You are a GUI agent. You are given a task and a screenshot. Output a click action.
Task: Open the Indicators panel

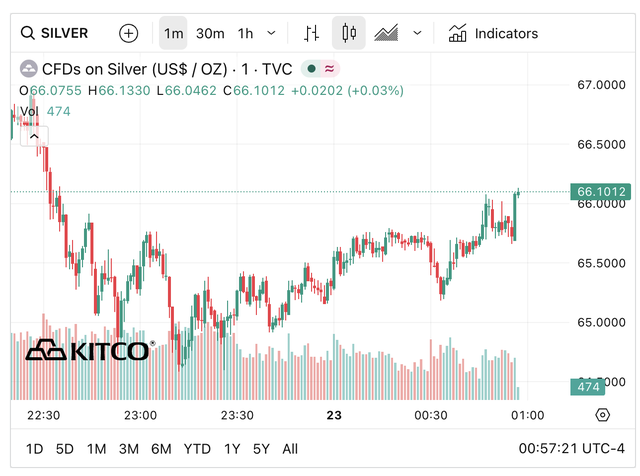pos(493,33)
